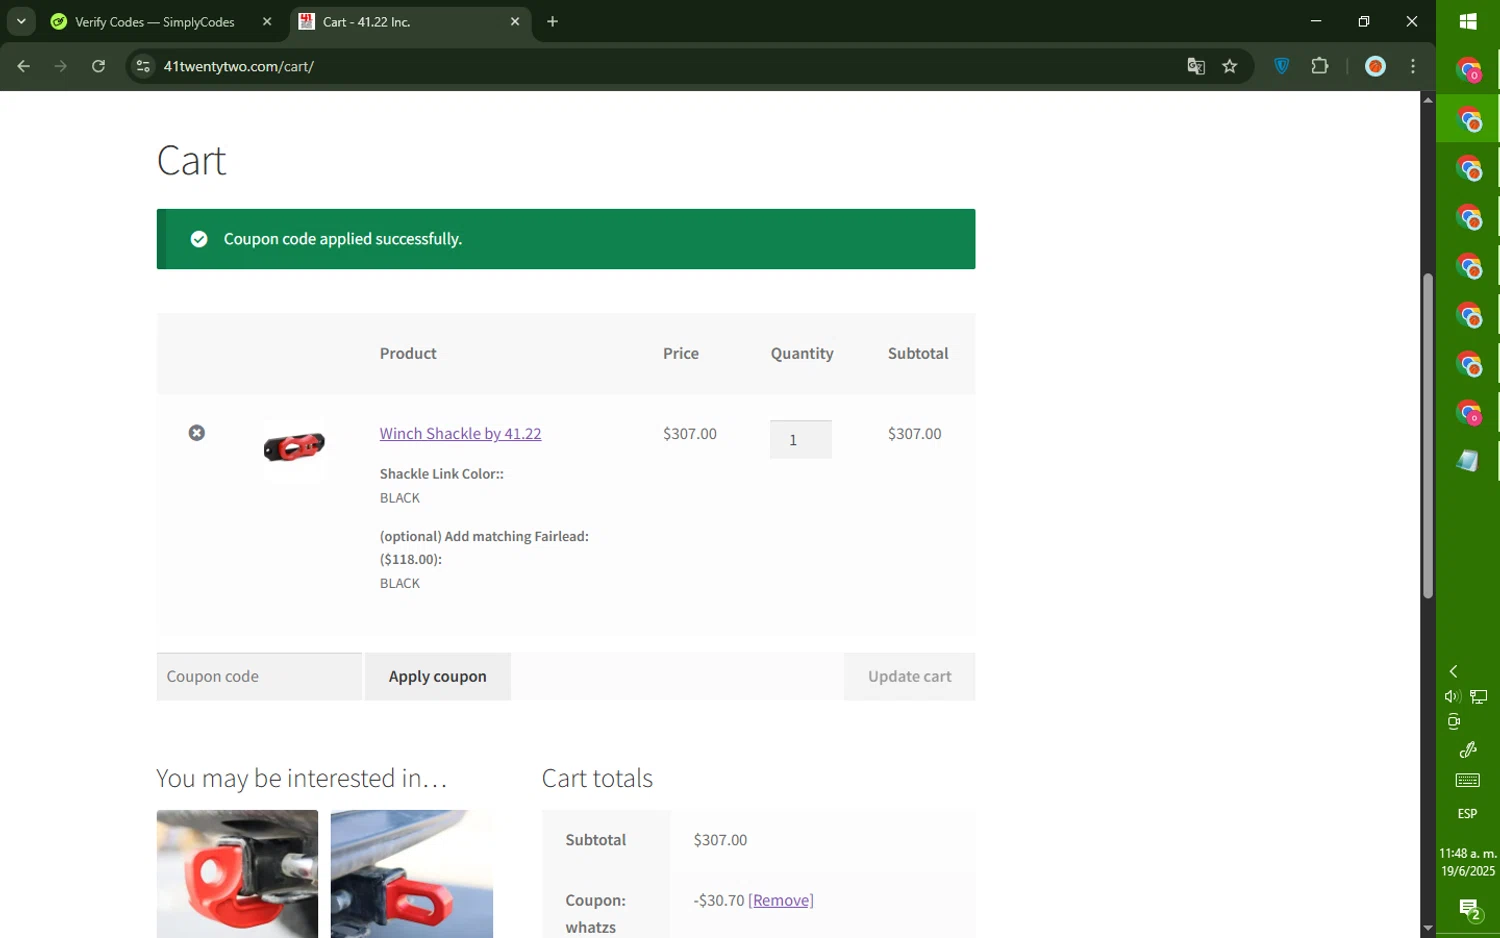Screen dimensions: 1500x938
Task: Click the green success checkmark icon
Action: 199,239
